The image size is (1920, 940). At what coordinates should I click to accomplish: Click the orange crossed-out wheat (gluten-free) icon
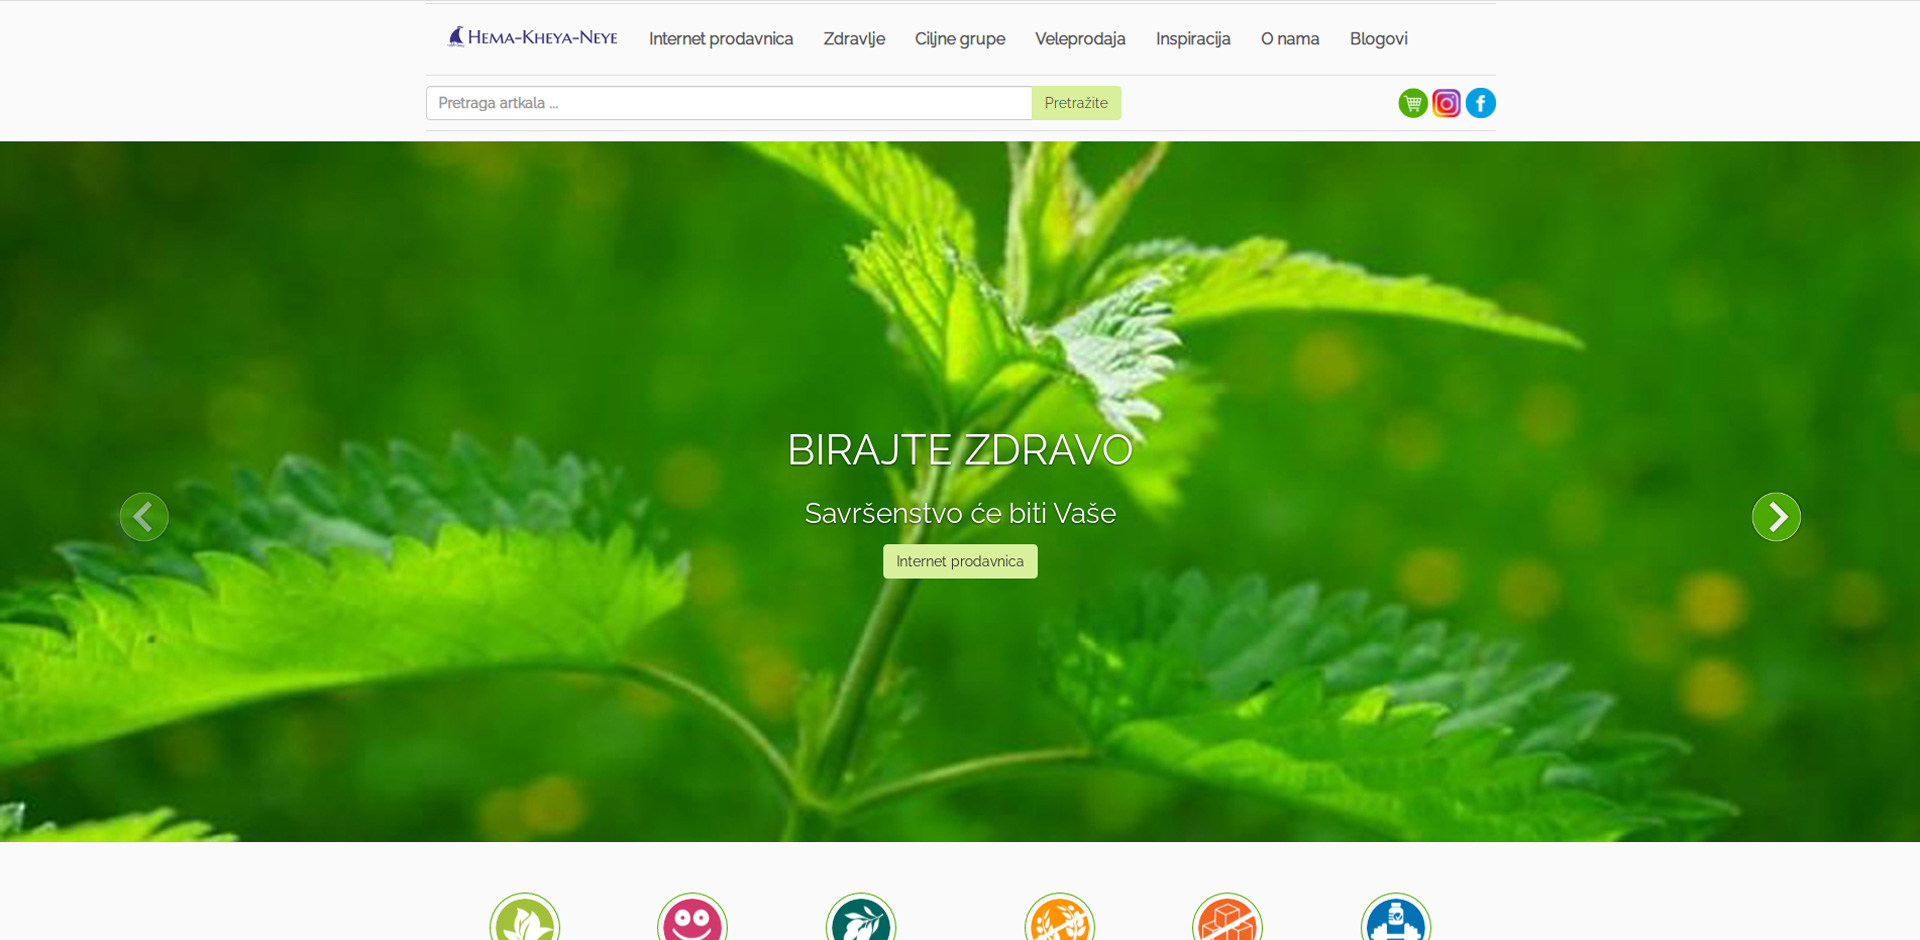[x=1060, y=917]
